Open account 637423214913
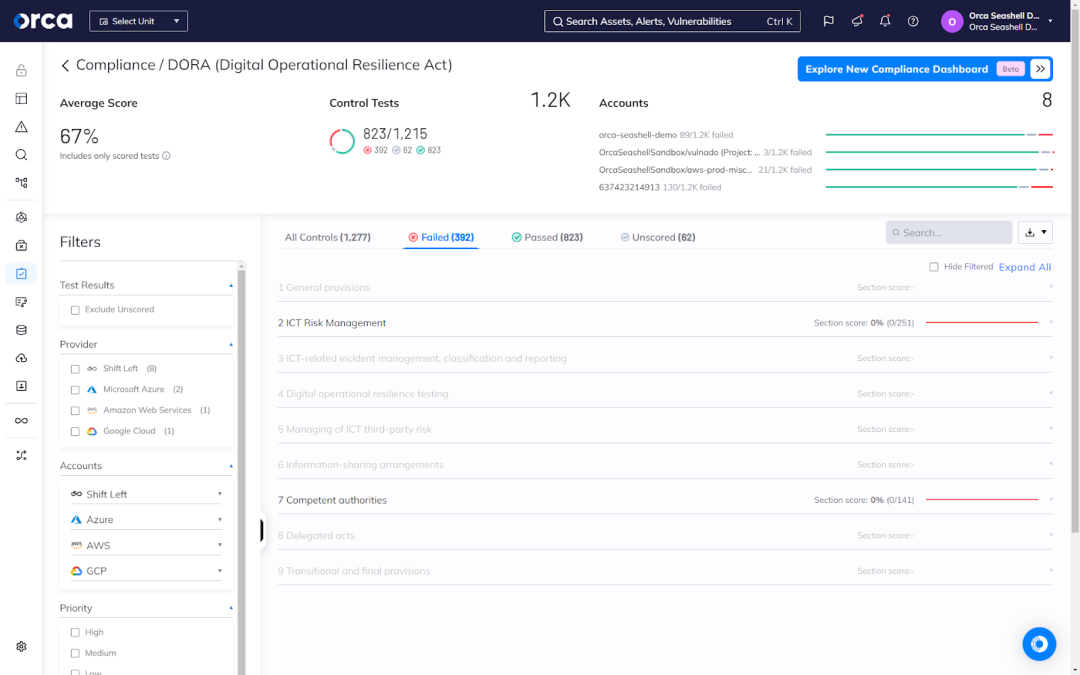1080x675 pixels. click(x=629, y=187)
